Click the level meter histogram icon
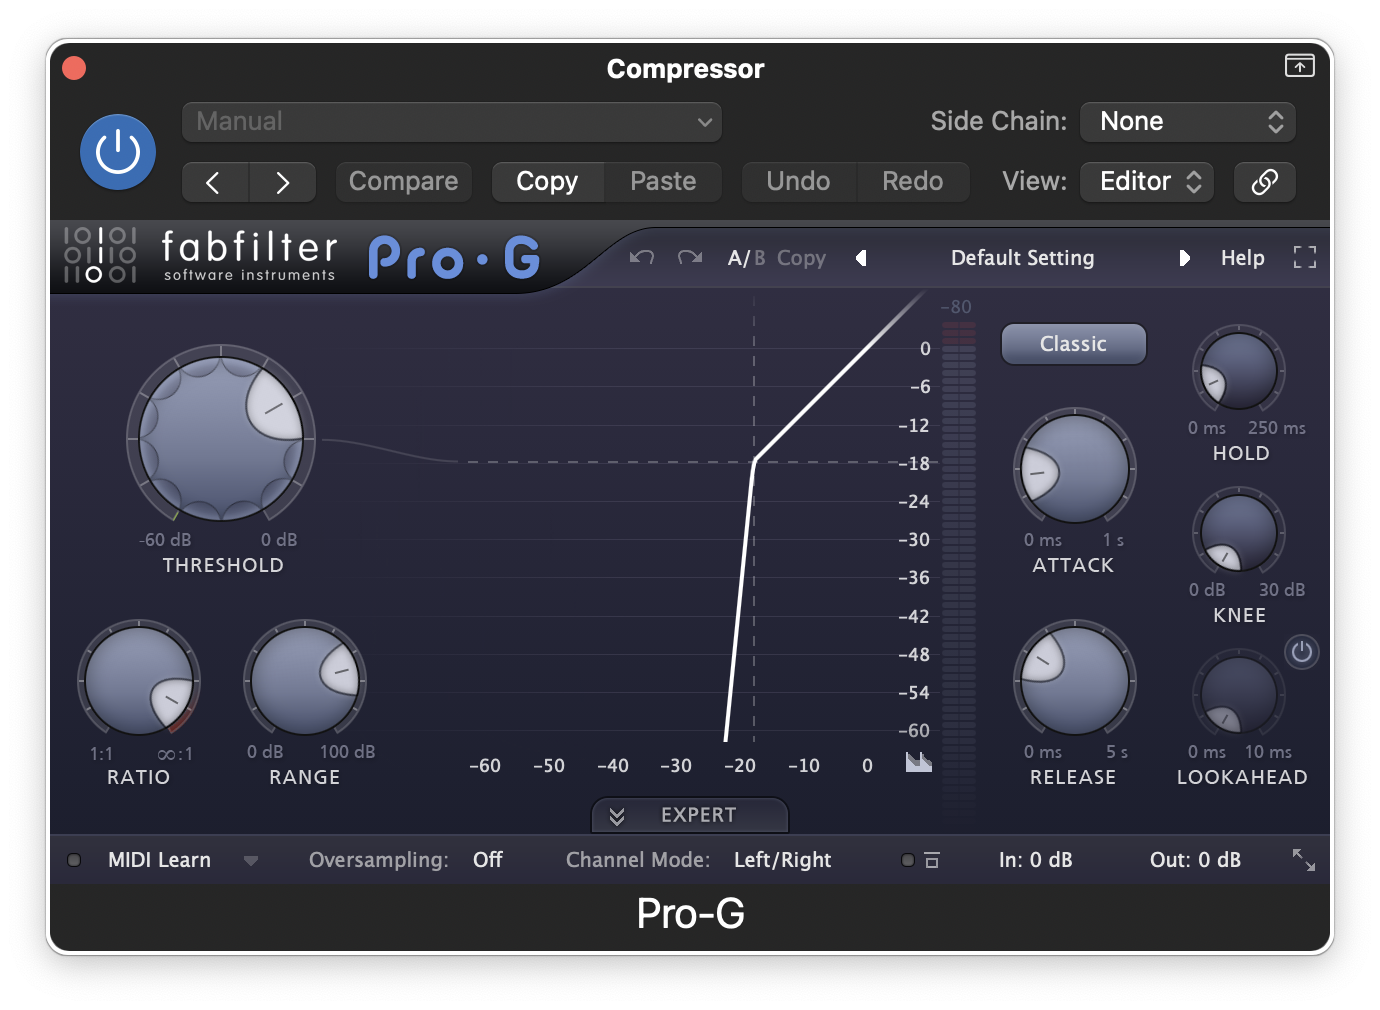The height and width of the screenshot is (1010, 1380). tap(918, 762)
